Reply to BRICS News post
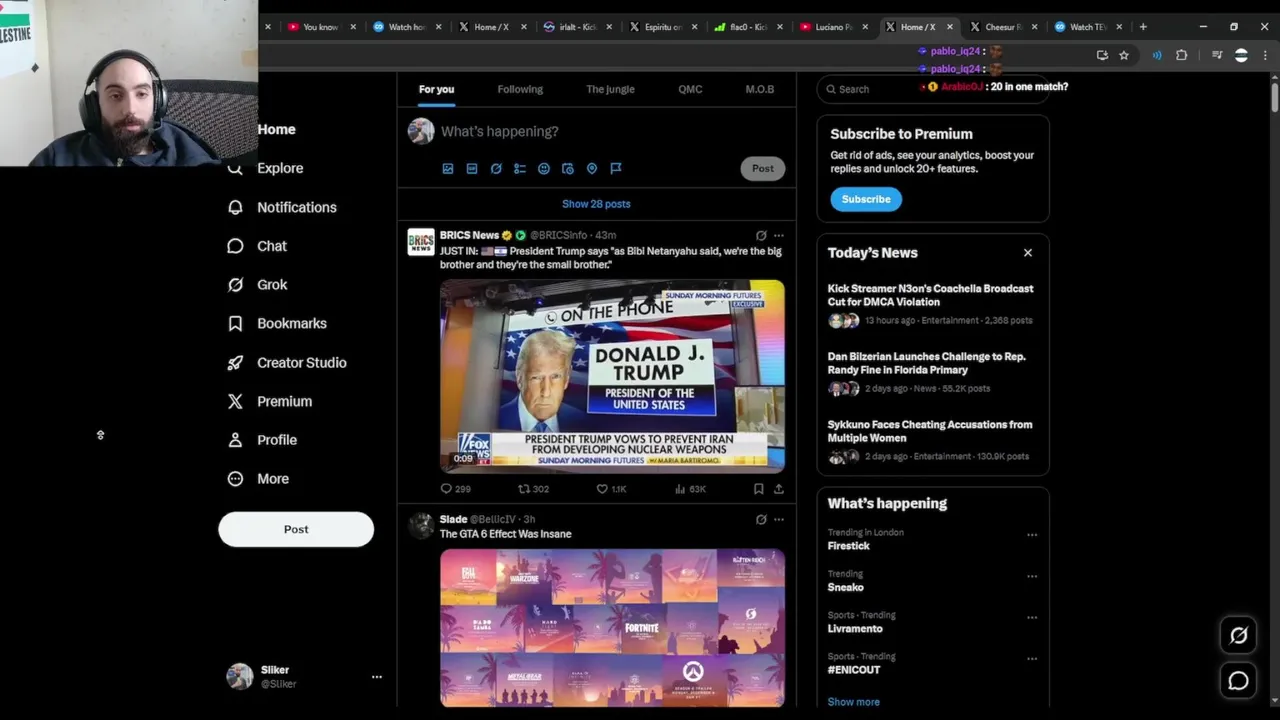Viewport: 1280px width, 720px height. point(455,489)
